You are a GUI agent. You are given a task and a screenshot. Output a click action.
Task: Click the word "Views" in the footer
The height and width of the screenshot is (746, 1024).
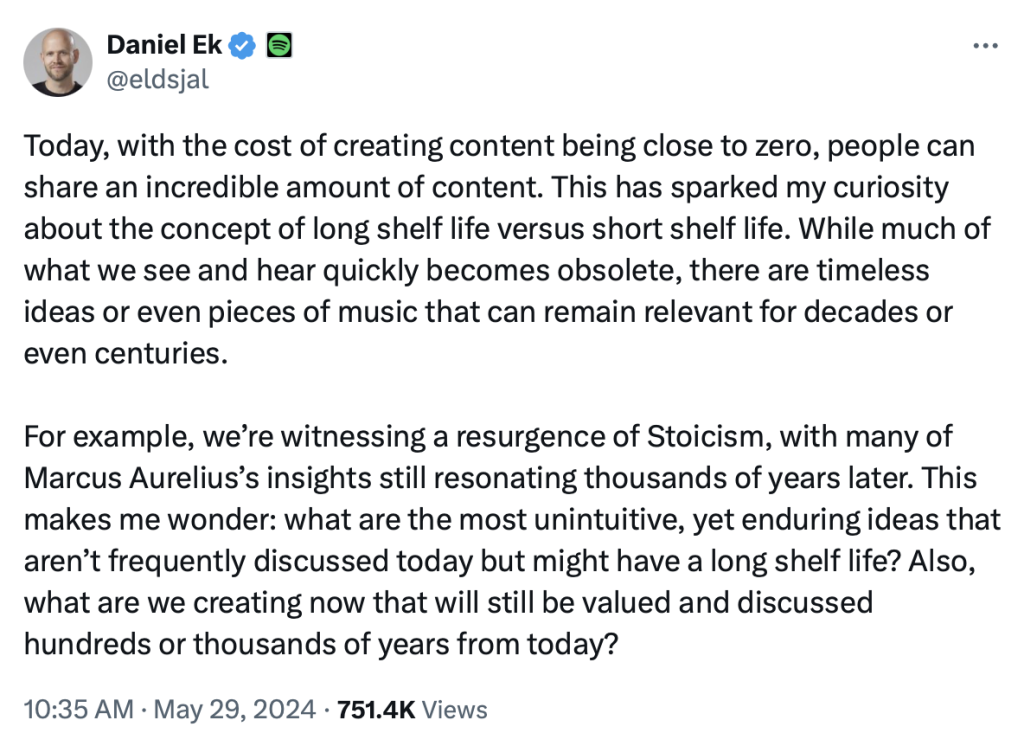coord(455,710)
